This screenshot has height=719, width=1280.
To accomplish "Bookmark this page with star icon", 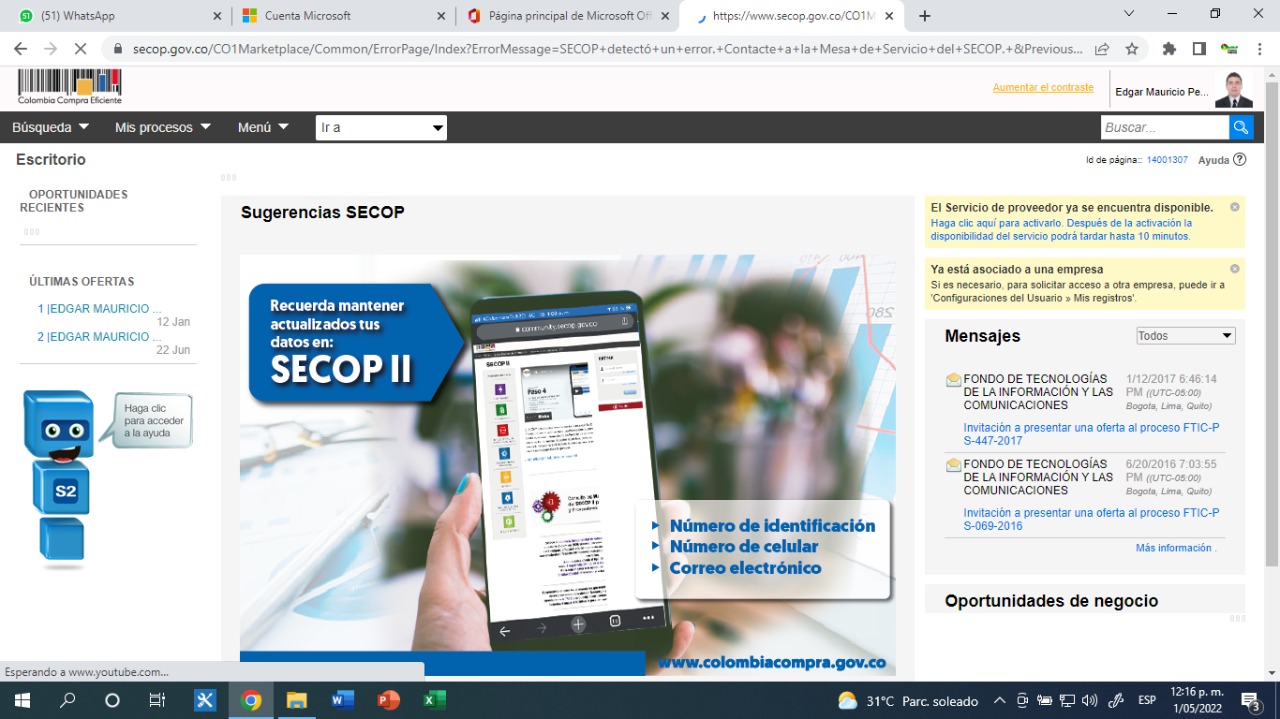I will click(x=1132, y=48).
